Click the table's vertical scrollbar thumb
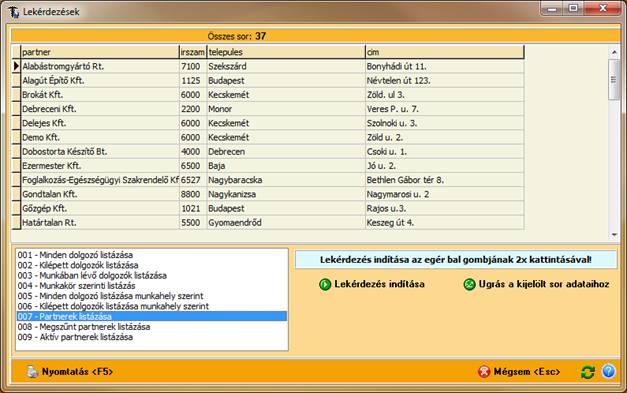This screenshot has width=627, height=393. pos(614,80)
